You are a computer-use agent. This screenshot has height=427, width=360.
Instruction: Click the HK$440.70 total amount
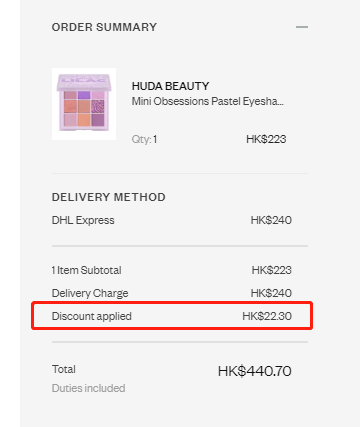[255, 371]
